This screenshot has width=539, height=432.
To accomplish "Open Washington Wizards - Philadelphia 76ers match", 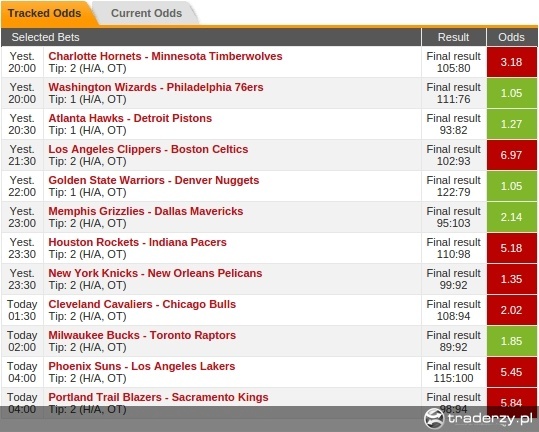I will pyautogui.click(x=156, y=87).
